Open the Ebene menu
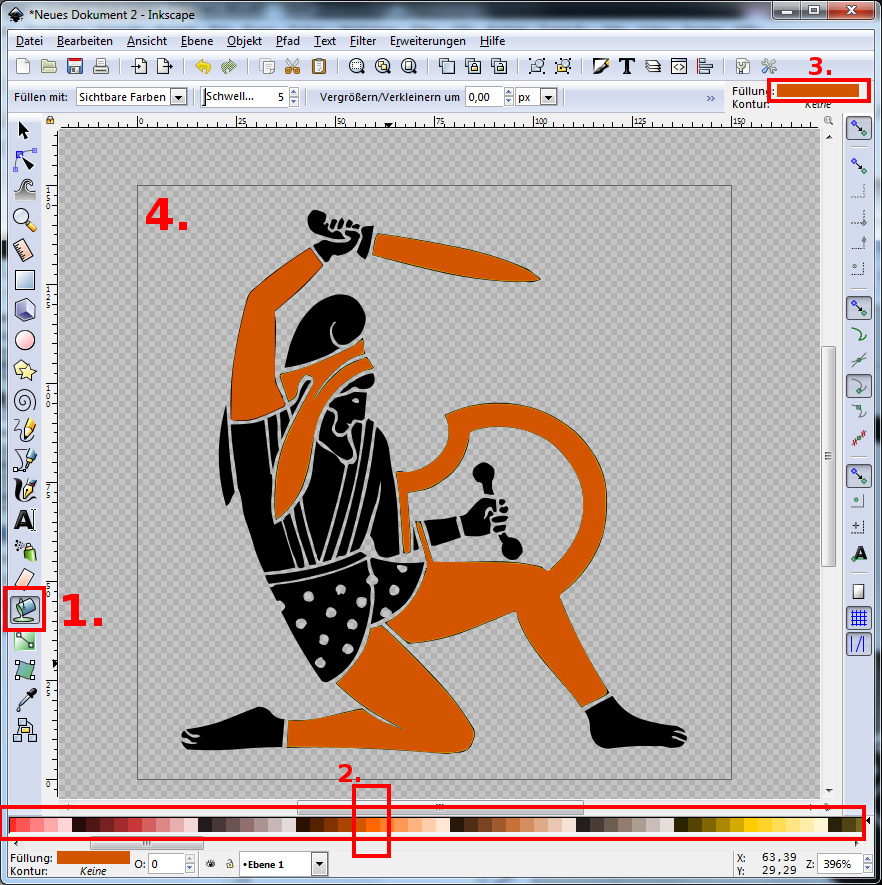This screenshot has width=882, height=885. 197,41
